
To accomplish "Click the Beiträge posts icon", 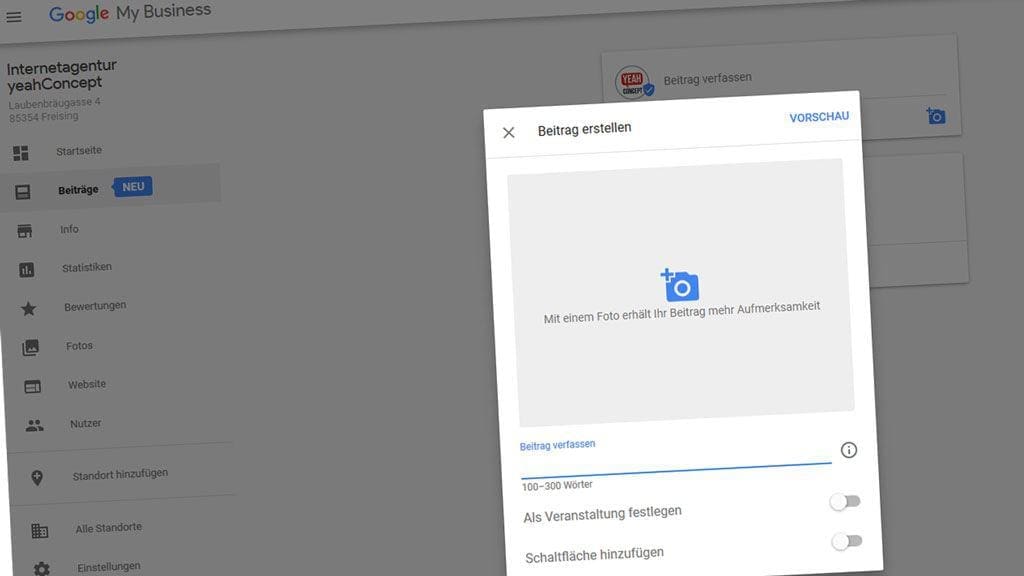I will [23, 192].
